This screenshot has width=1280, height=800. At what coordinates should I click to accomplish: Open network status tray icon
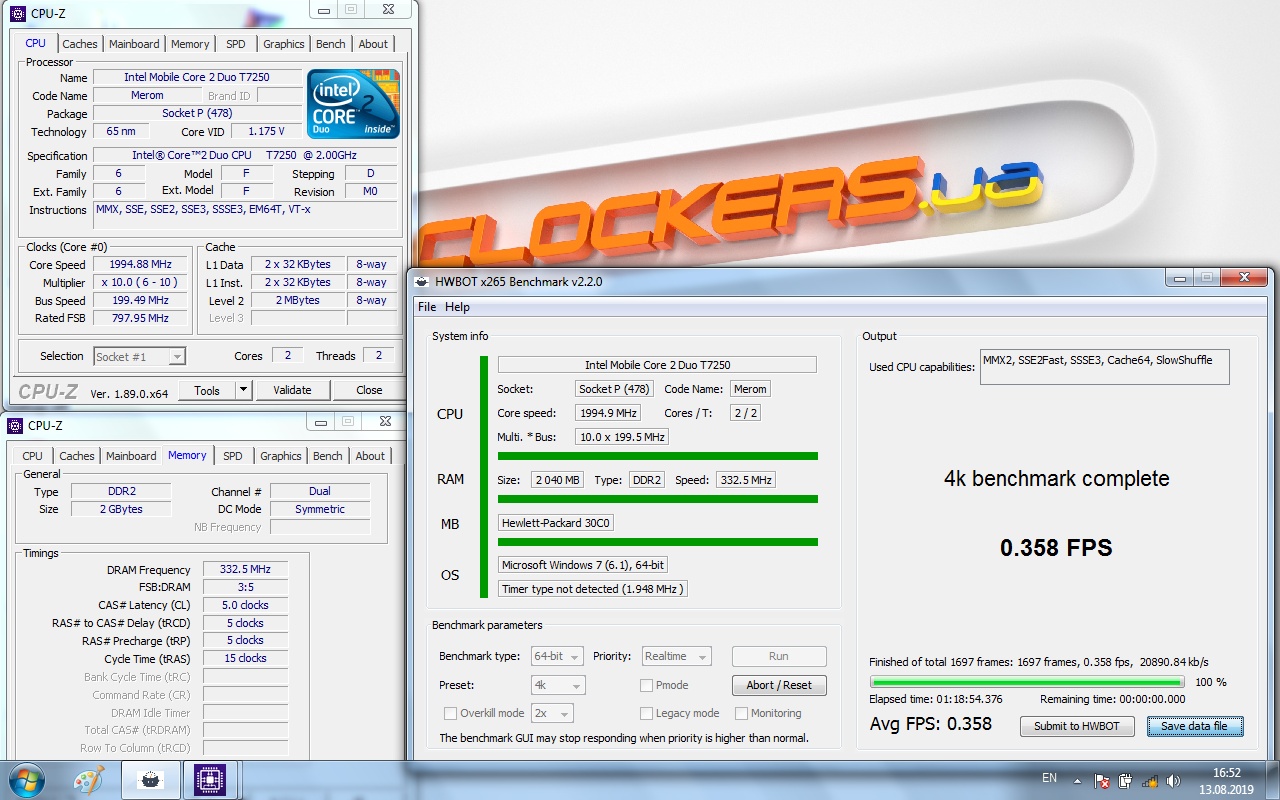point(1150,780)
